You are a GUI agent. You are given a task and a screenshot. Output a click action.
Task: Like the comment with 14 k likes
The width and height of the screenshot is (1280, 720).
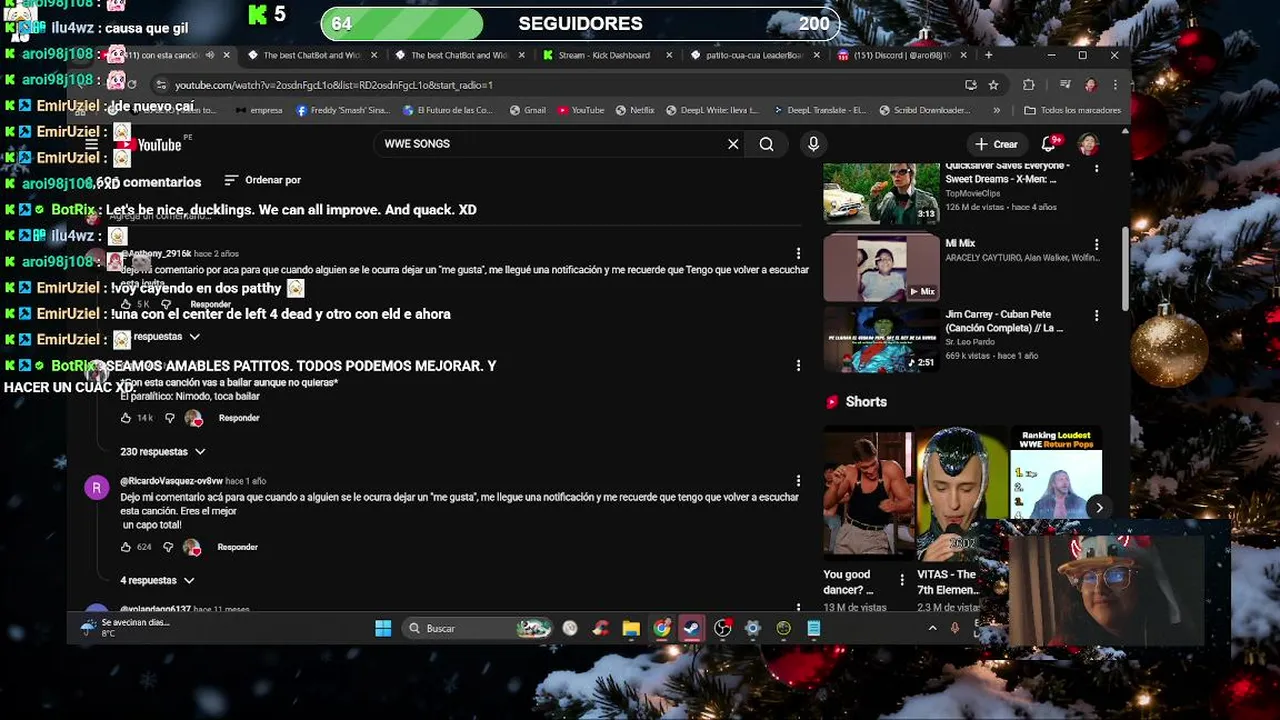125,418
